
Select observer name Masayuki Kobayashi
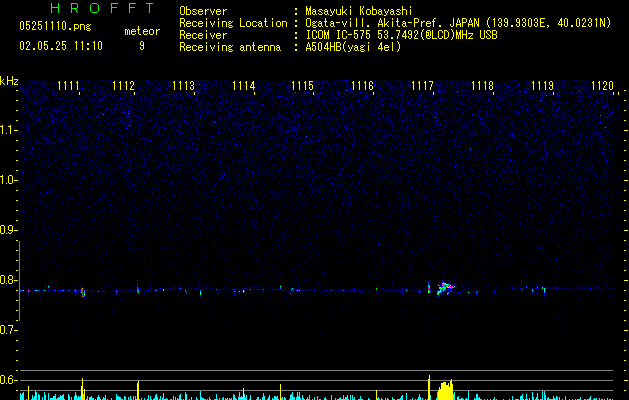(x=359, y=11)
